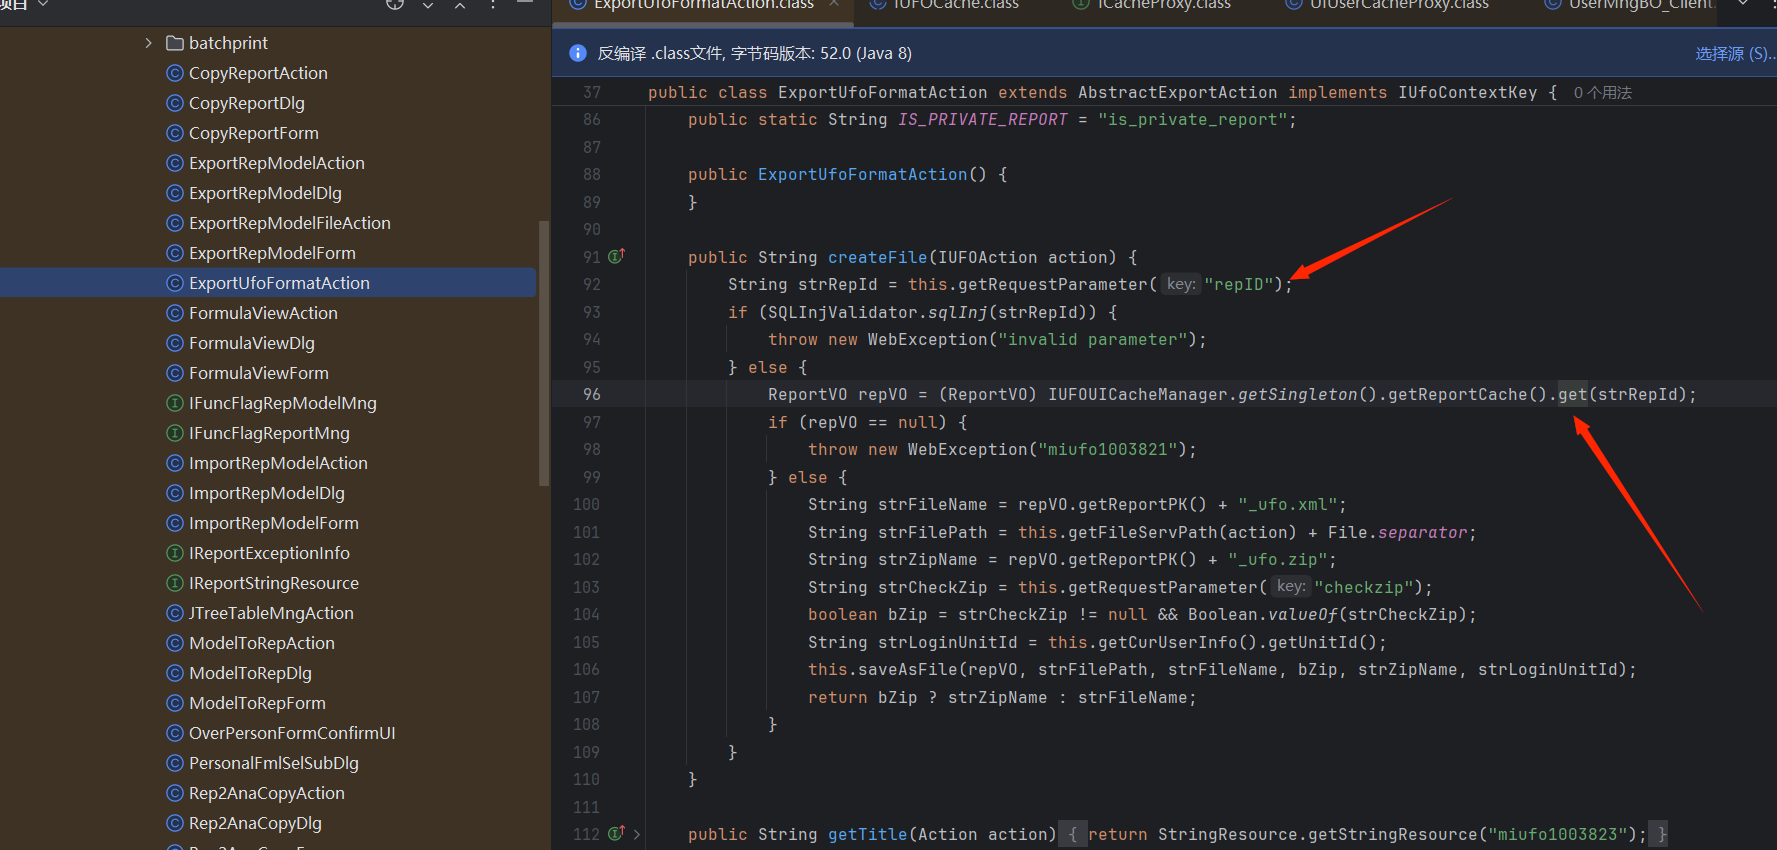Click IUfoContextKey in the class declaration
Viewport: 1777px width, 850px height.
(1467, 92)
